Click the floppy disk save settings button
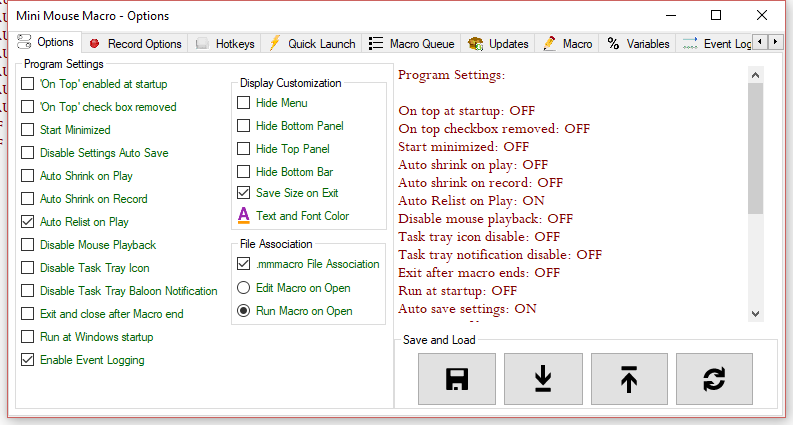 tap(457, 379)
